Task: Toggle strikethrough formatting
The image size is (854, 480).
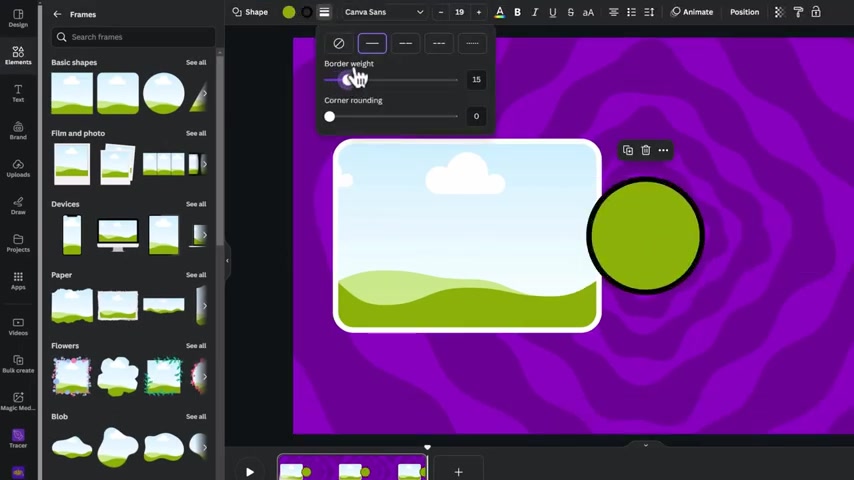Action: click(x=570, y=12)
